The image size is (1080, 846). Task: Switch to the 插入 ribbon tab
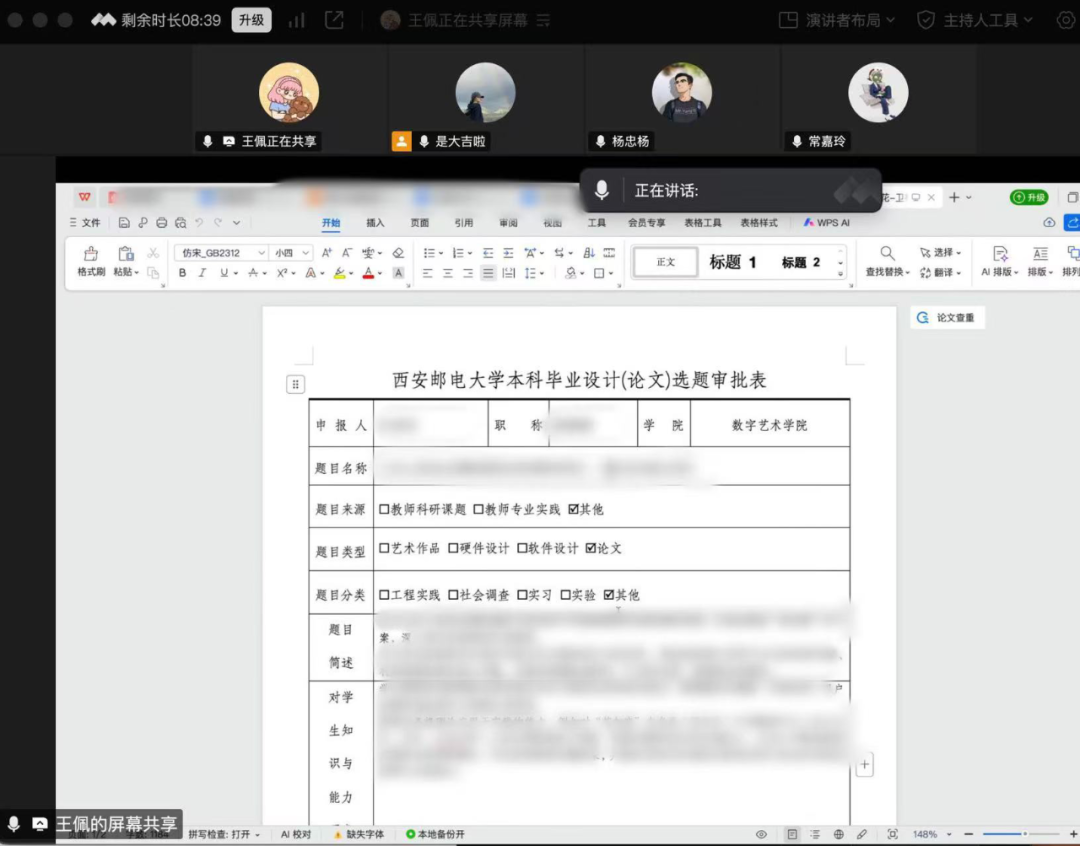[375, 223]
